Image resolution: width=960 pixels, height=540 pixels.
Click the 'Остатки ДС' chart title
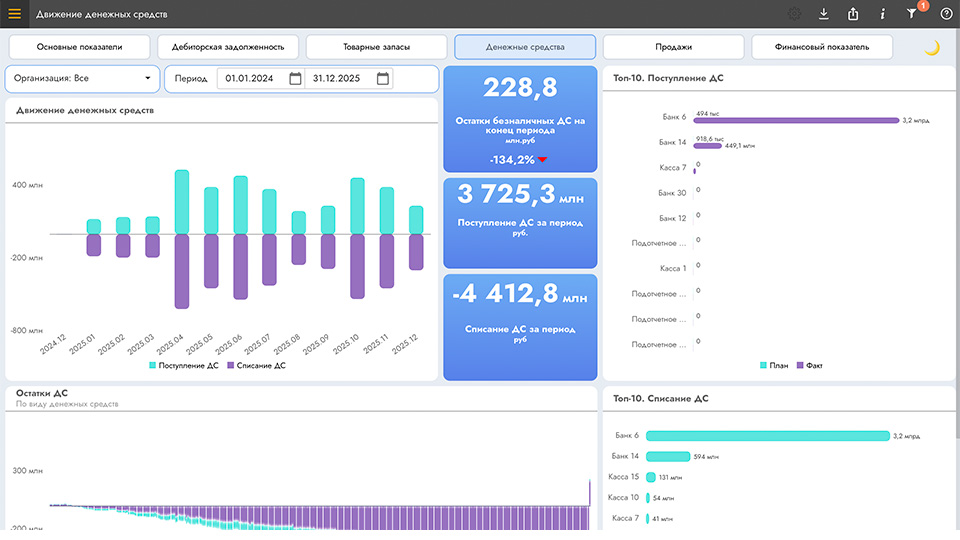[42, 393]
